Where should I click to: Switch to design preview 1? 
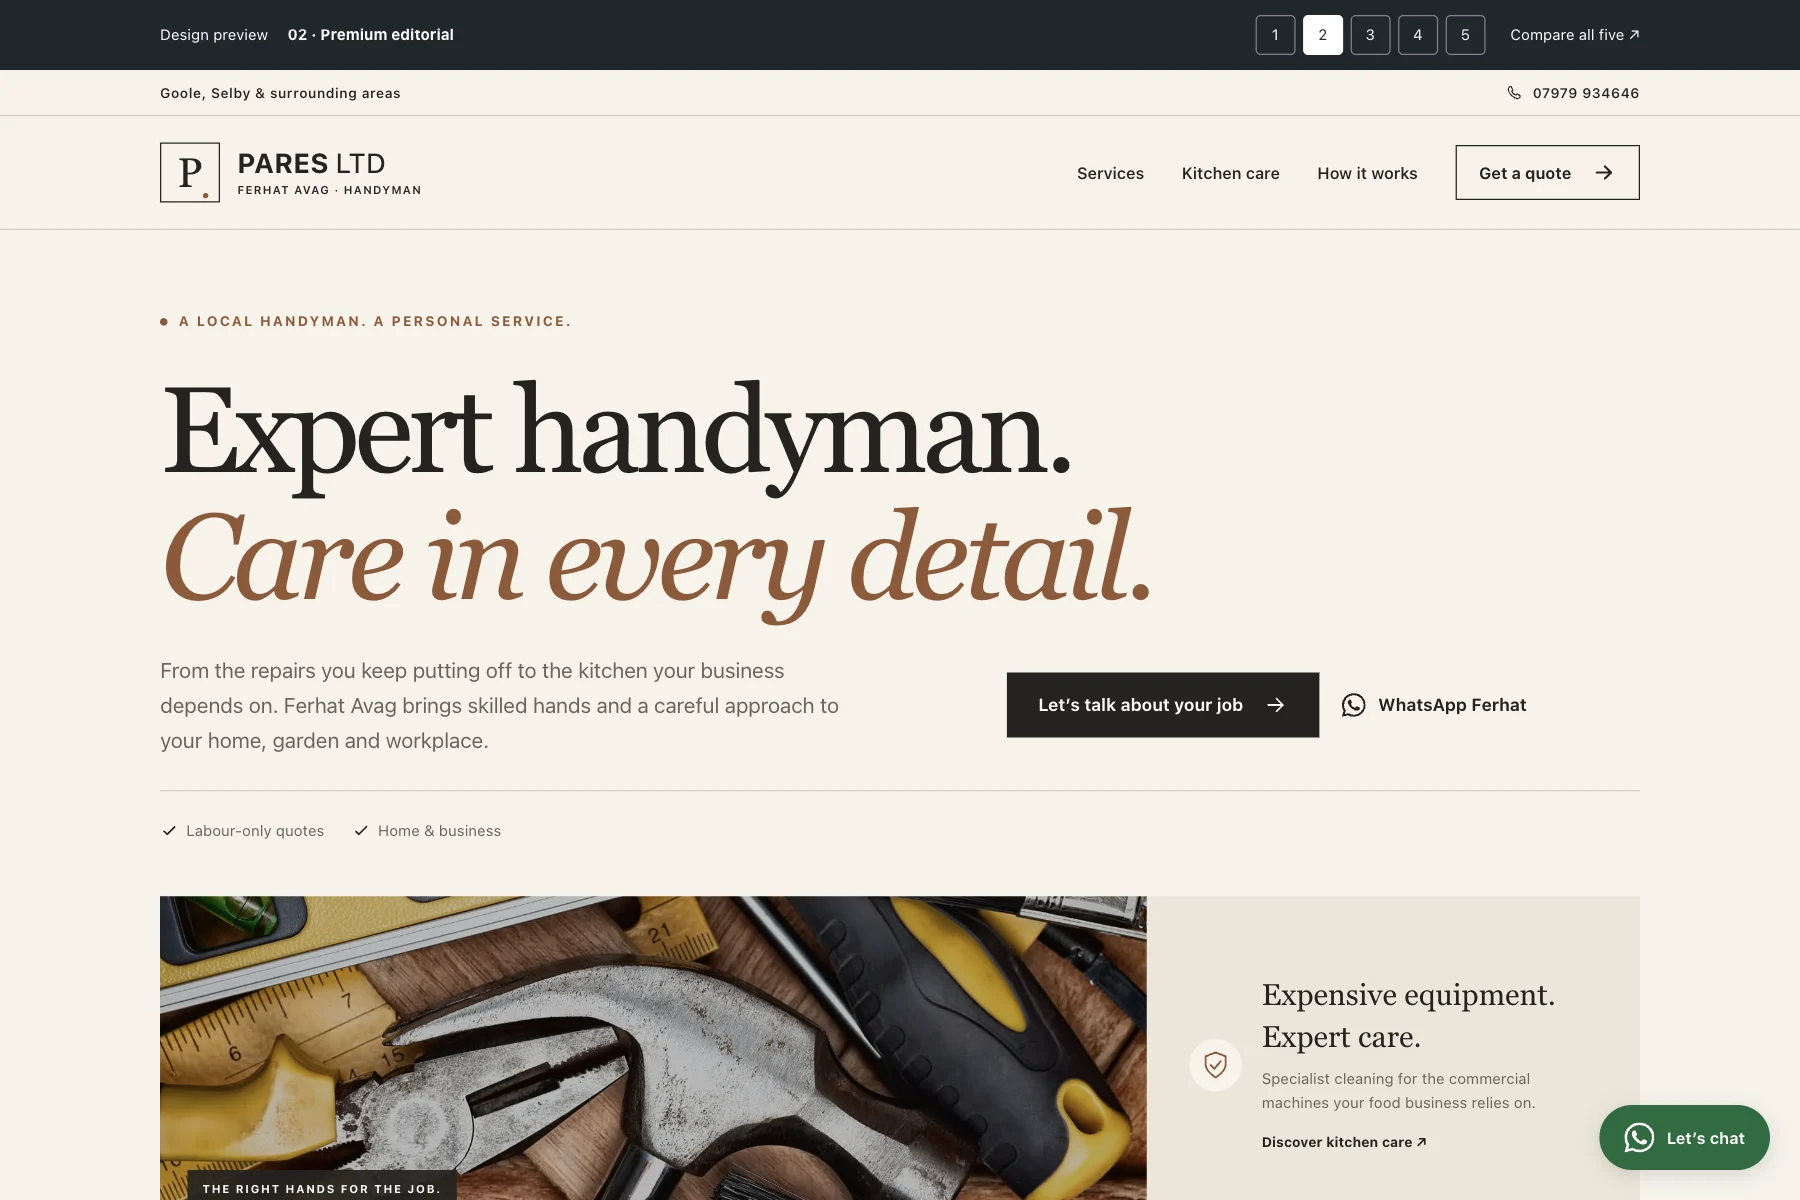1275,35
